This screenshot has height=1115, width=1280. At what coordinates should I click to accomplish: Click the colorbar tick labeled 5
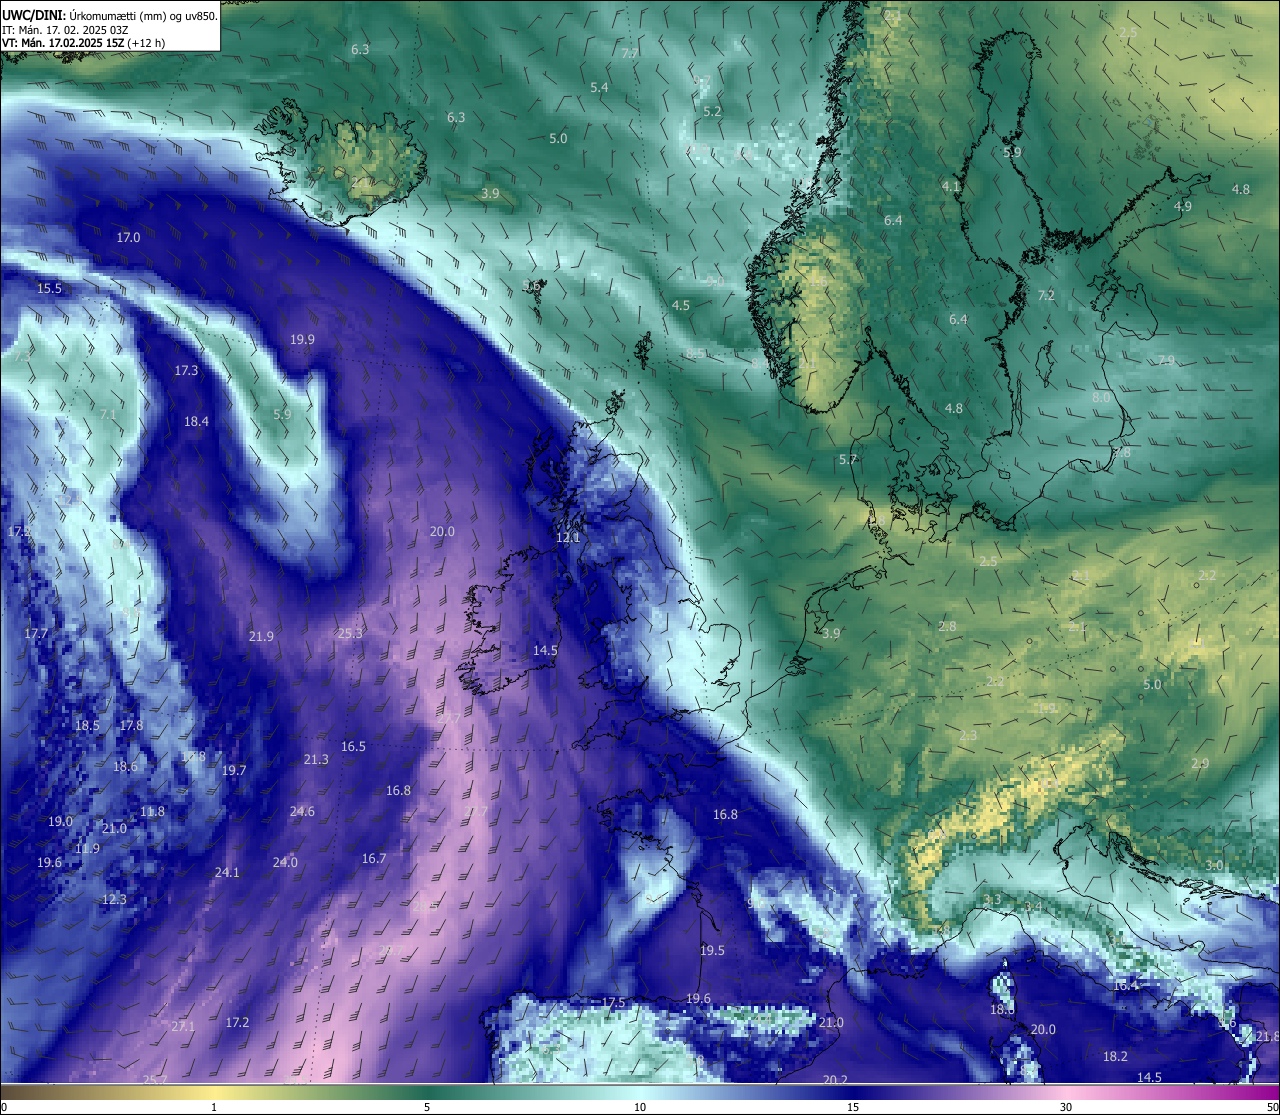tap(427, 1107)
